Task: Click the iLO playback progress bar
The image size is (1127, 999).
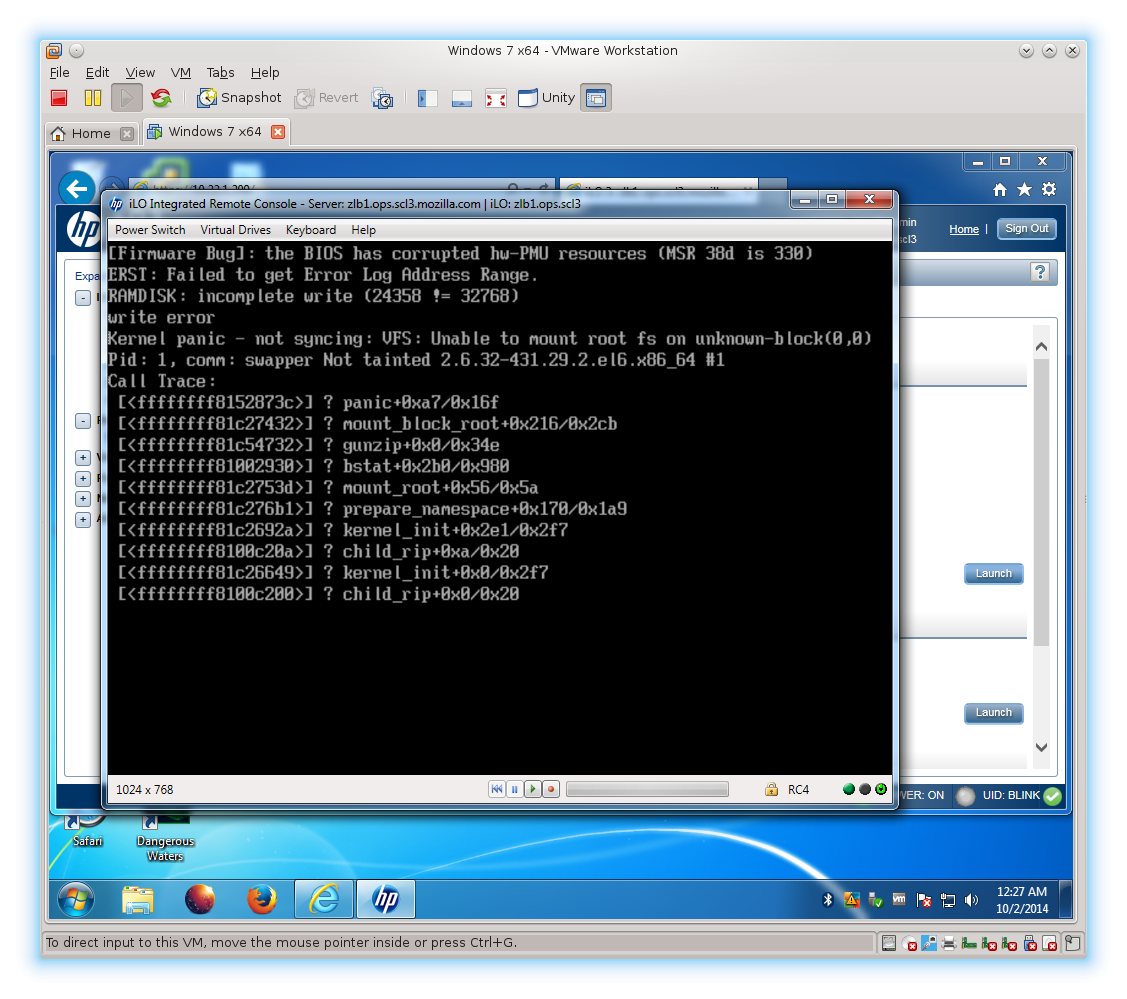Action: pyautogui.click(x=647, y=789)
